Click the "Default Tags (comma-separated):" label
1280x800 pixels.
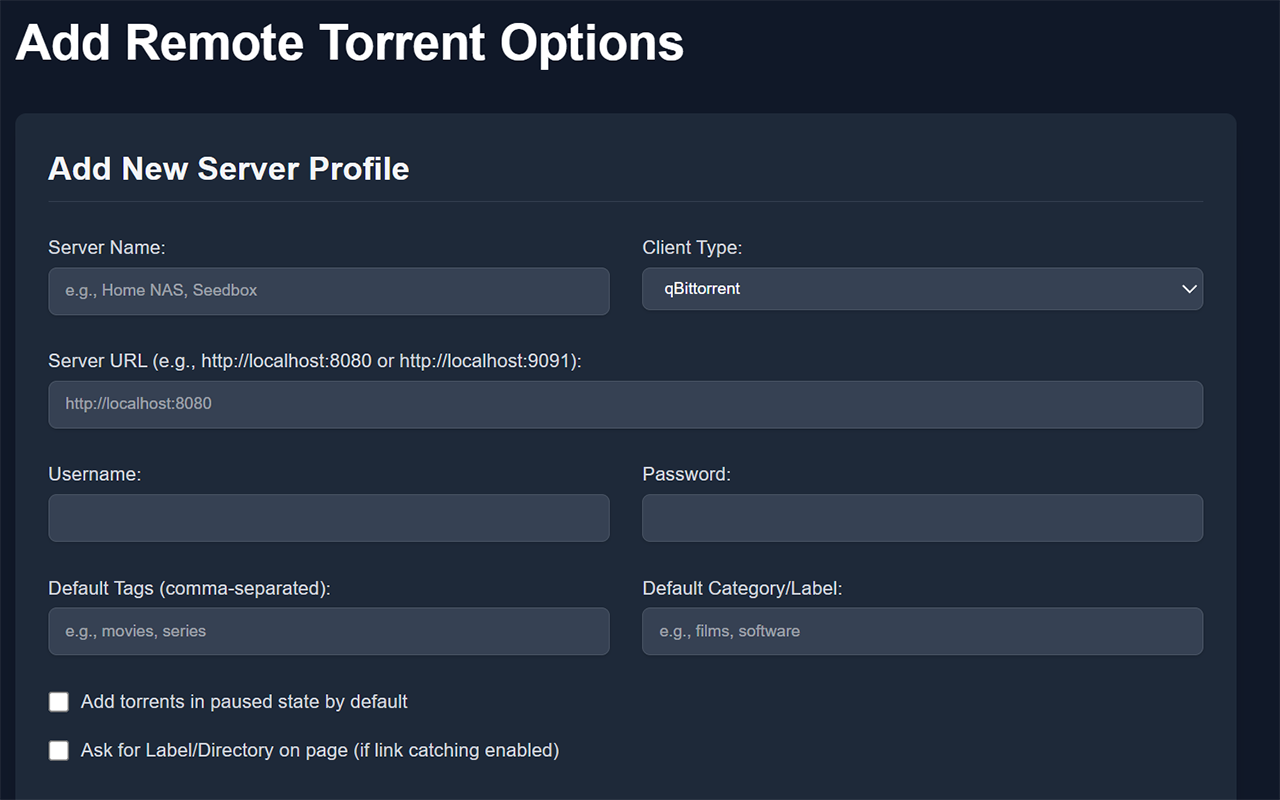tap(189, 588)
